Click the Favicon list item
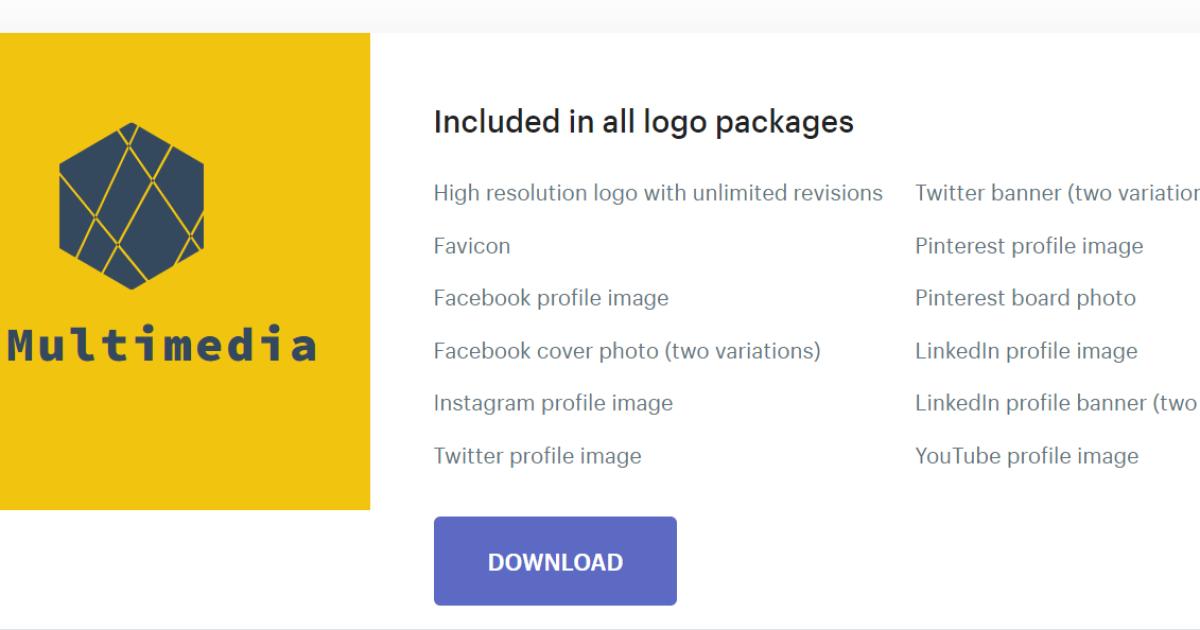Screen dimensions: 1200x630 (472, 246)
